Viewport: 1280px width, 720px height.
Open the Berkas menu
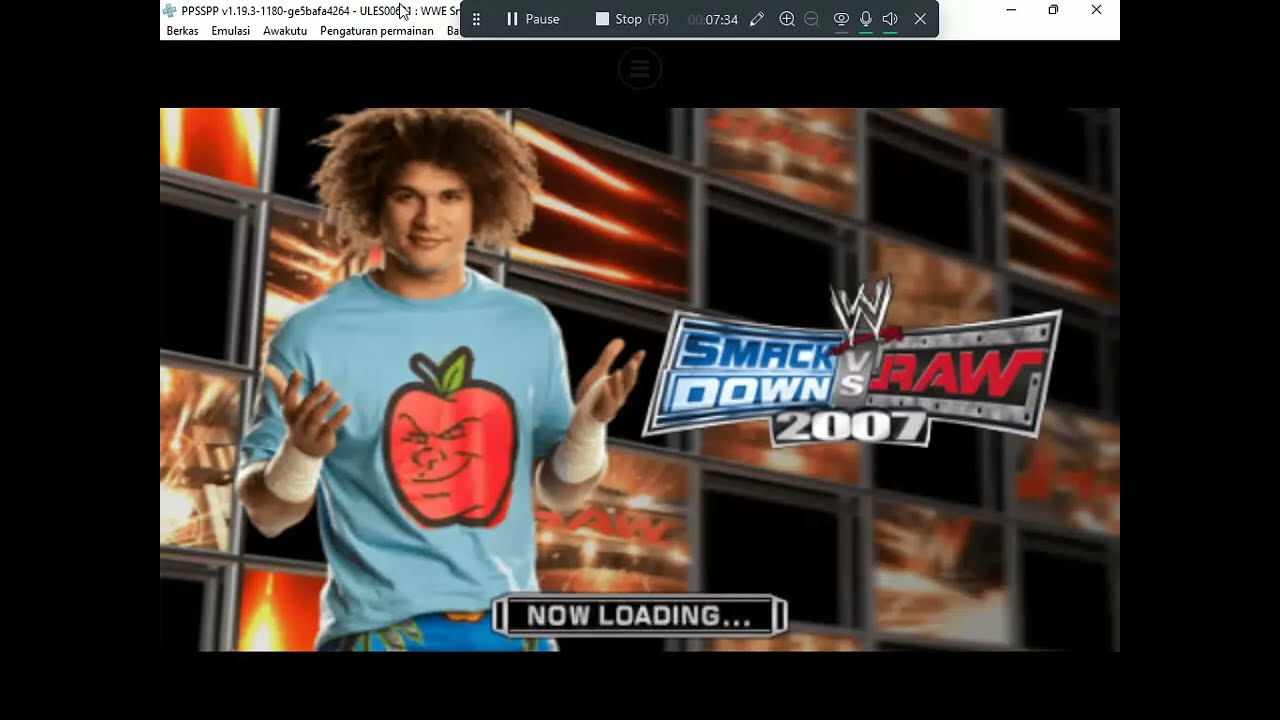click(182, 31)
